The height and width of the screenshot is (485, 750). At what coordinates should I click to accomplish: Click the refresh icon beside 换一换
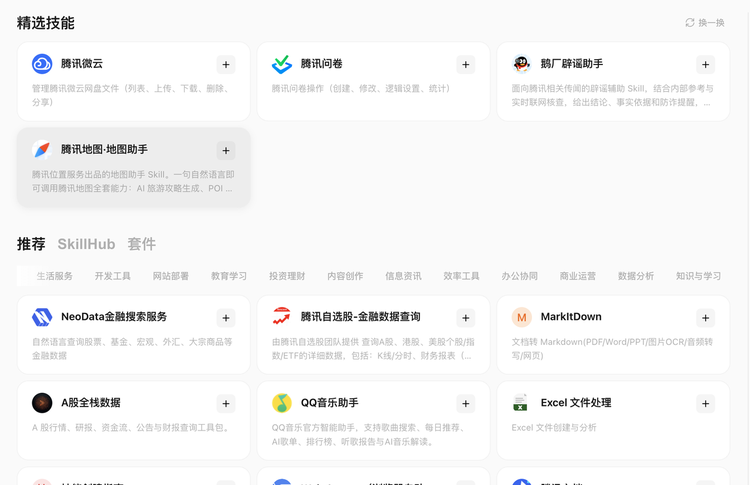coord(690,22)
